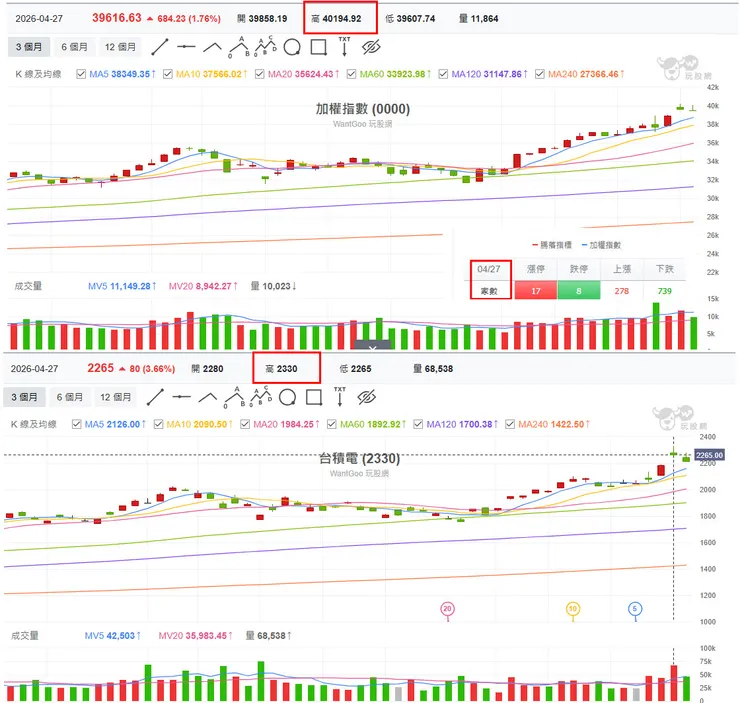Switch TSMC chart to 6 個月 range
Image resolution: width=740 pixels, height=703 pixels.
click(69, 397)
